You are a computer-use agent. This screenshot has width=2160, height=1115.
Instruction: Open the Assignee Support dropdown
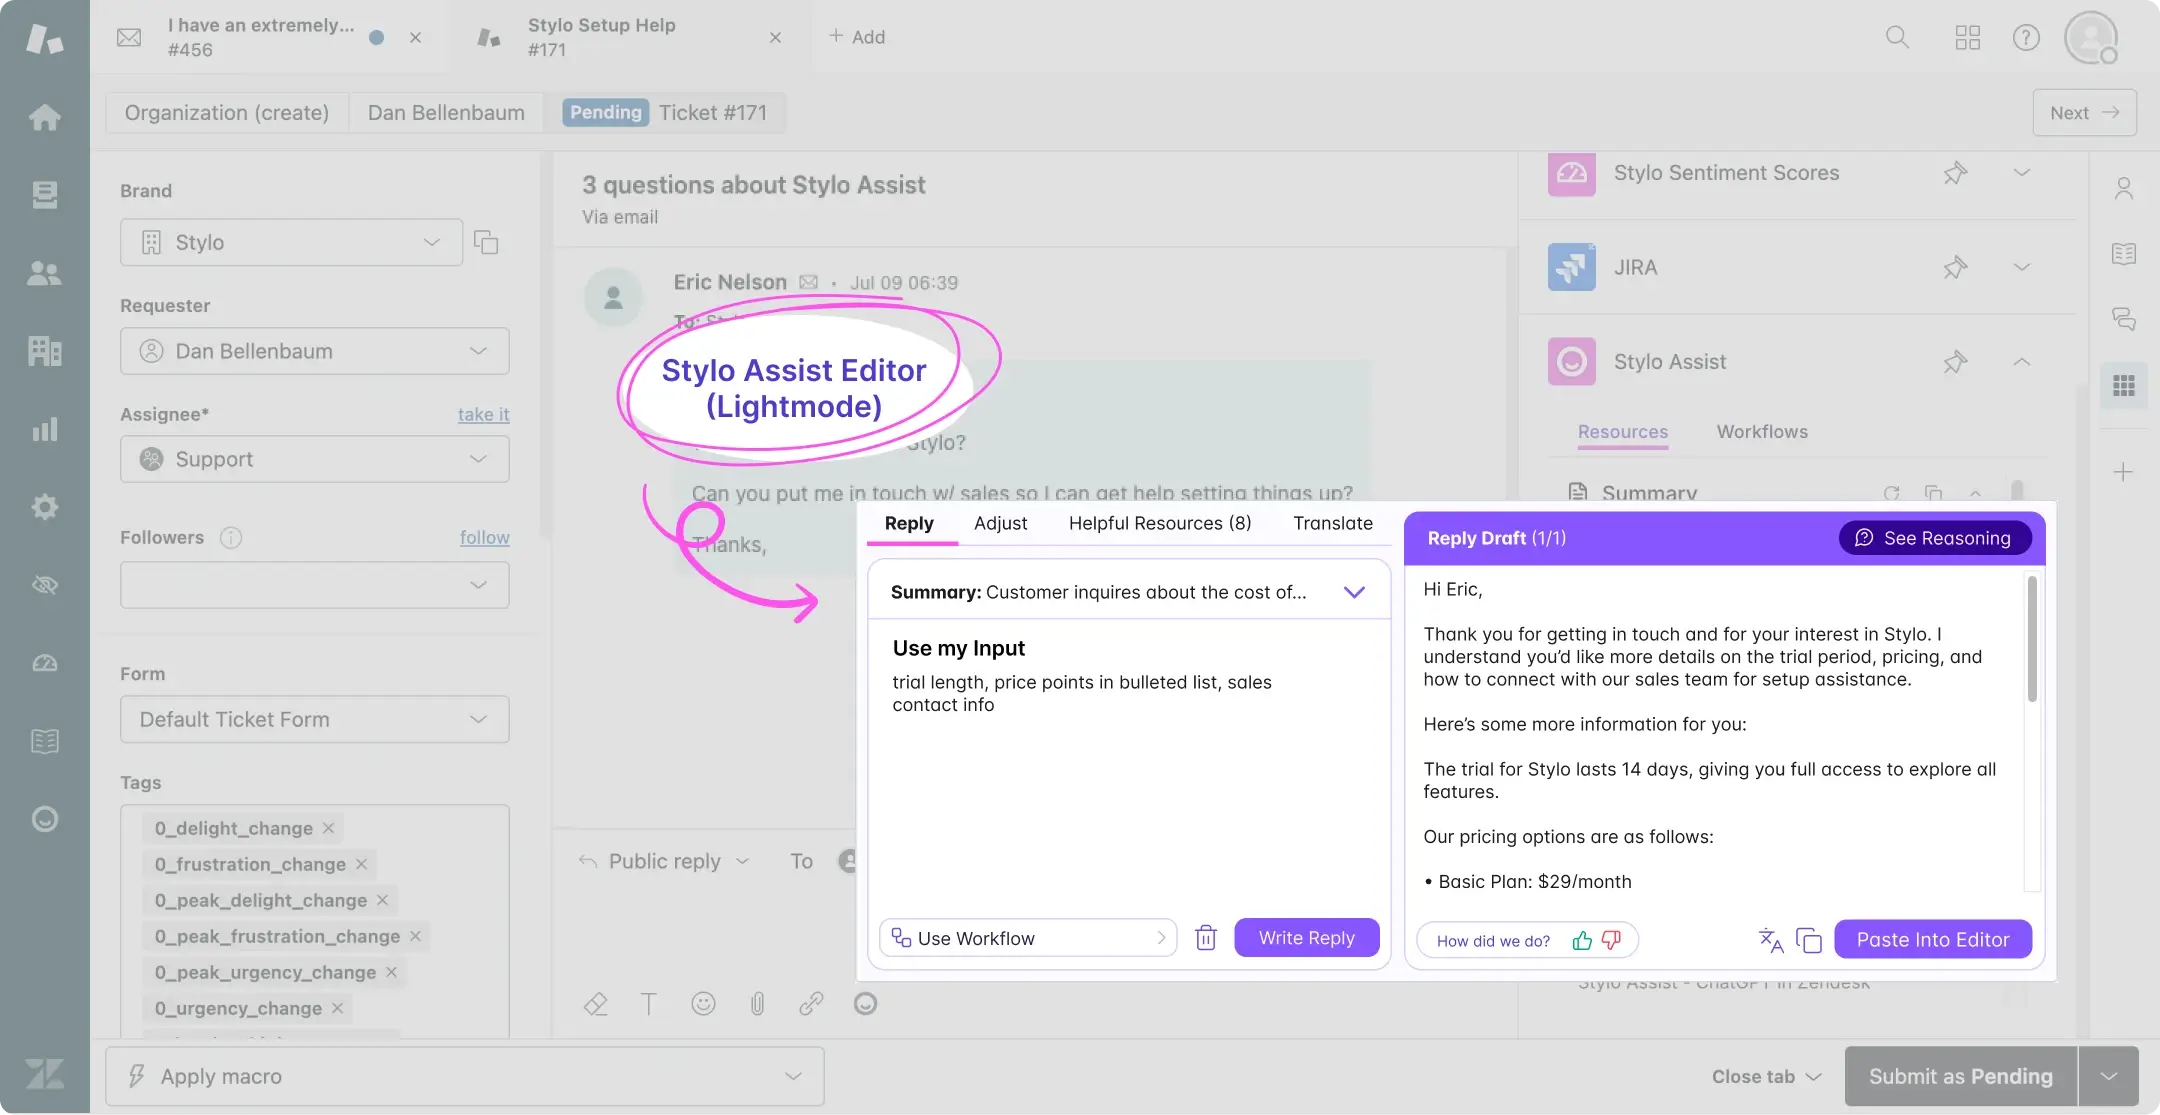(x=314, y=459)
